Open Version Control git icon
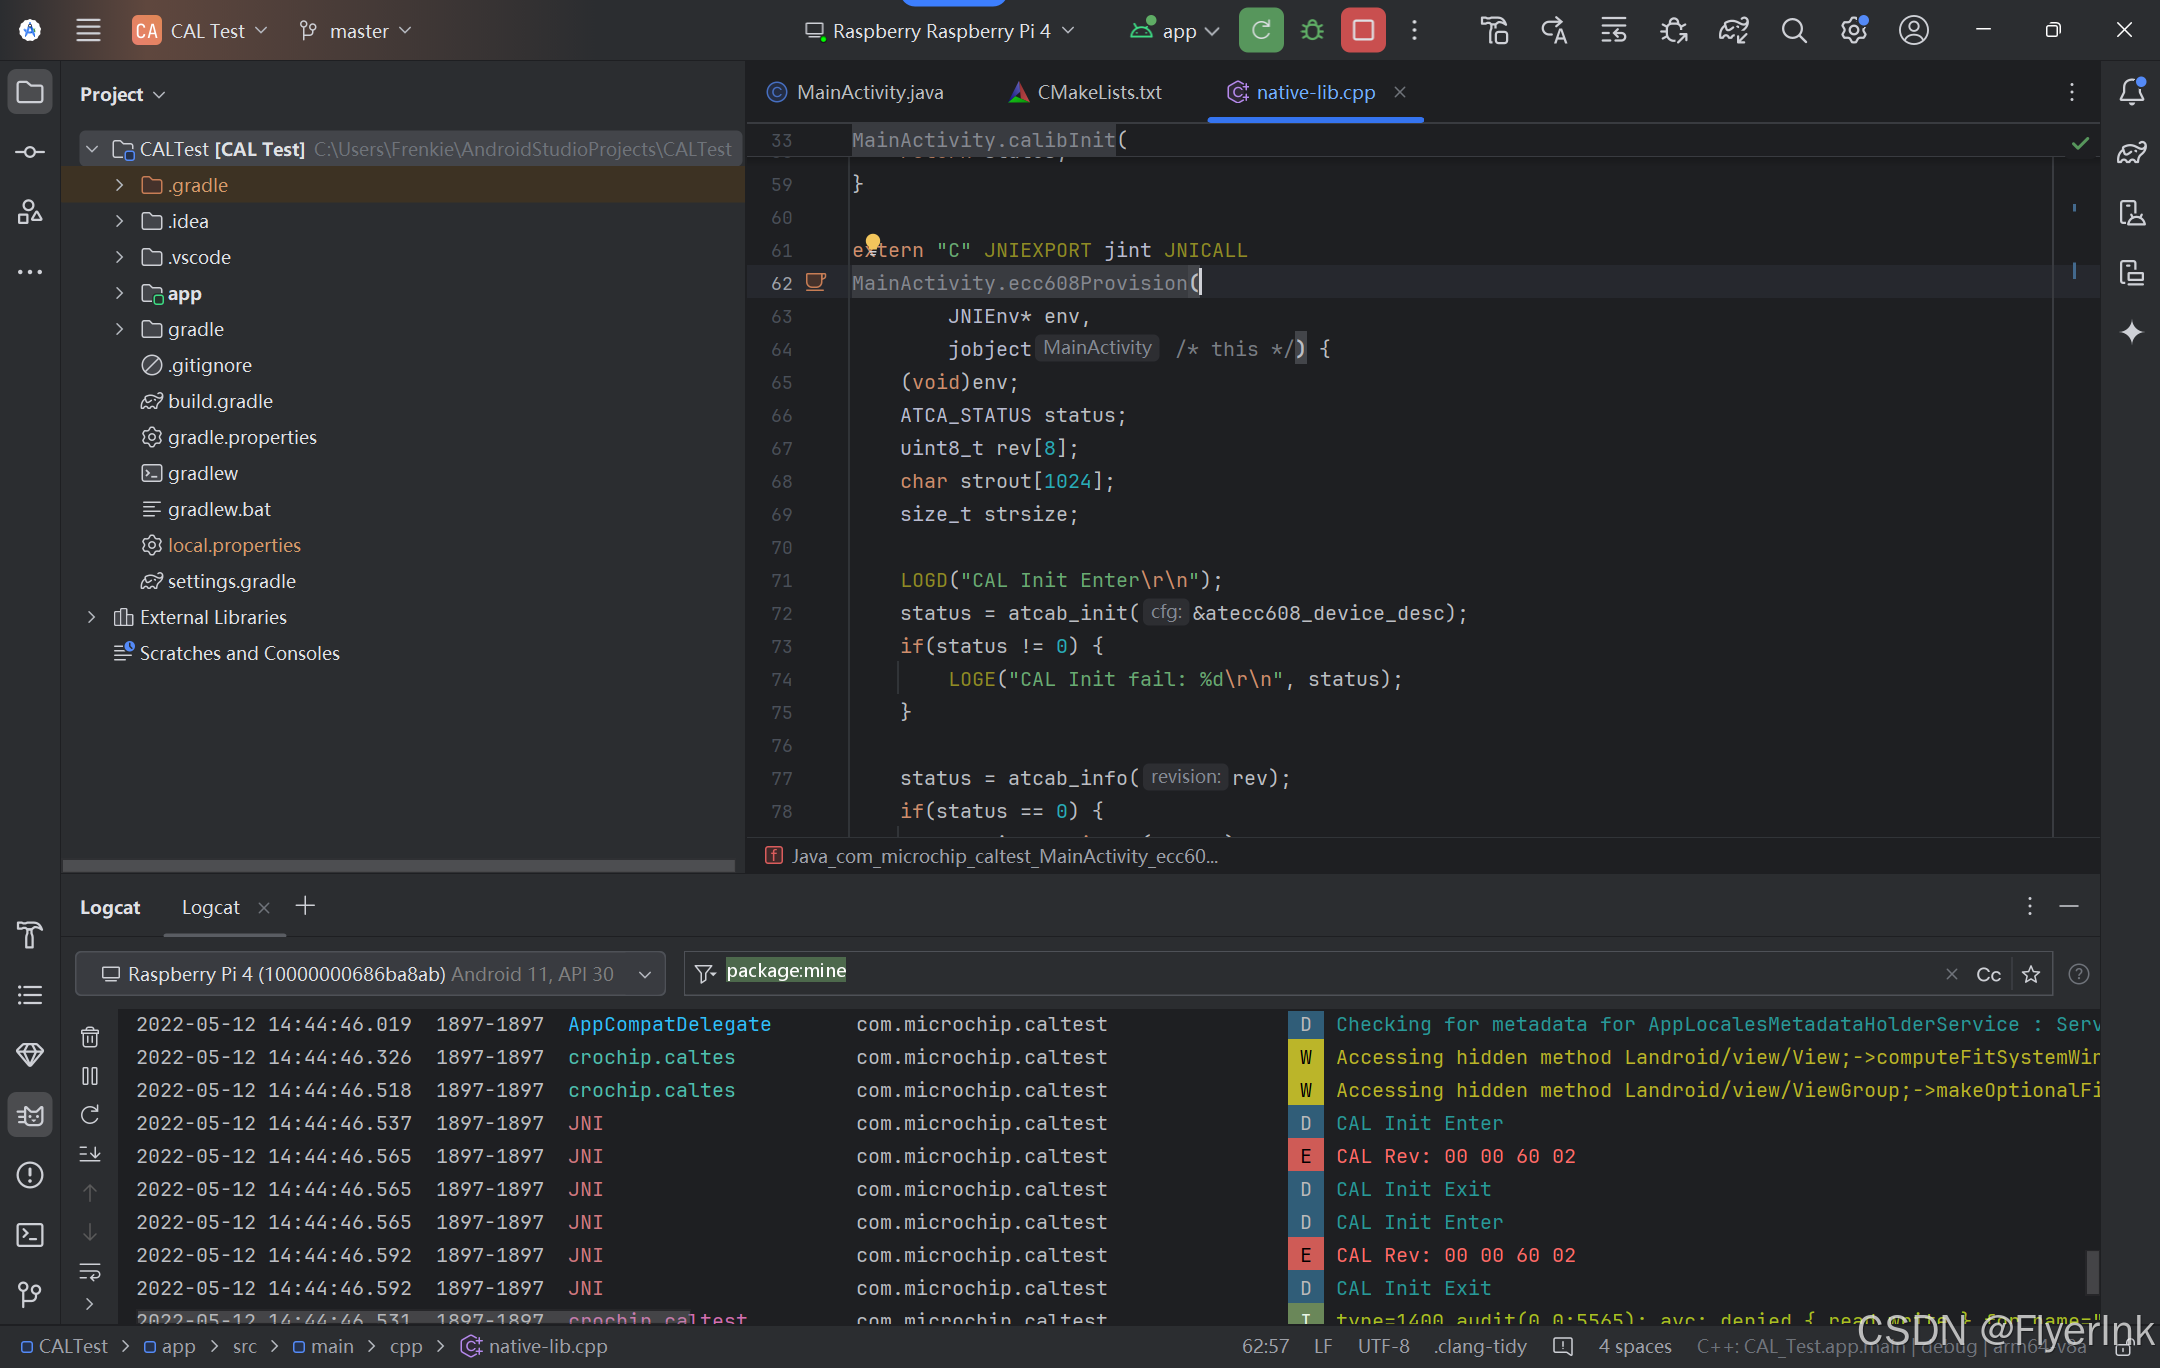Viewport: 2160px width, 1368px height. tap(30, 1295)
